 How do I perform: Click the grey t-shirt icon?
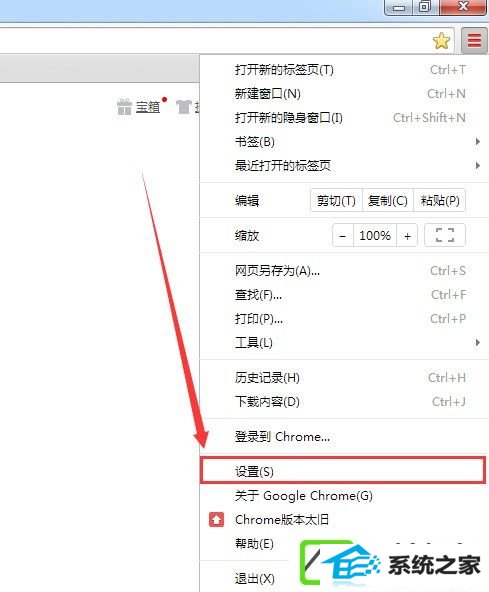tap(184, 107)
